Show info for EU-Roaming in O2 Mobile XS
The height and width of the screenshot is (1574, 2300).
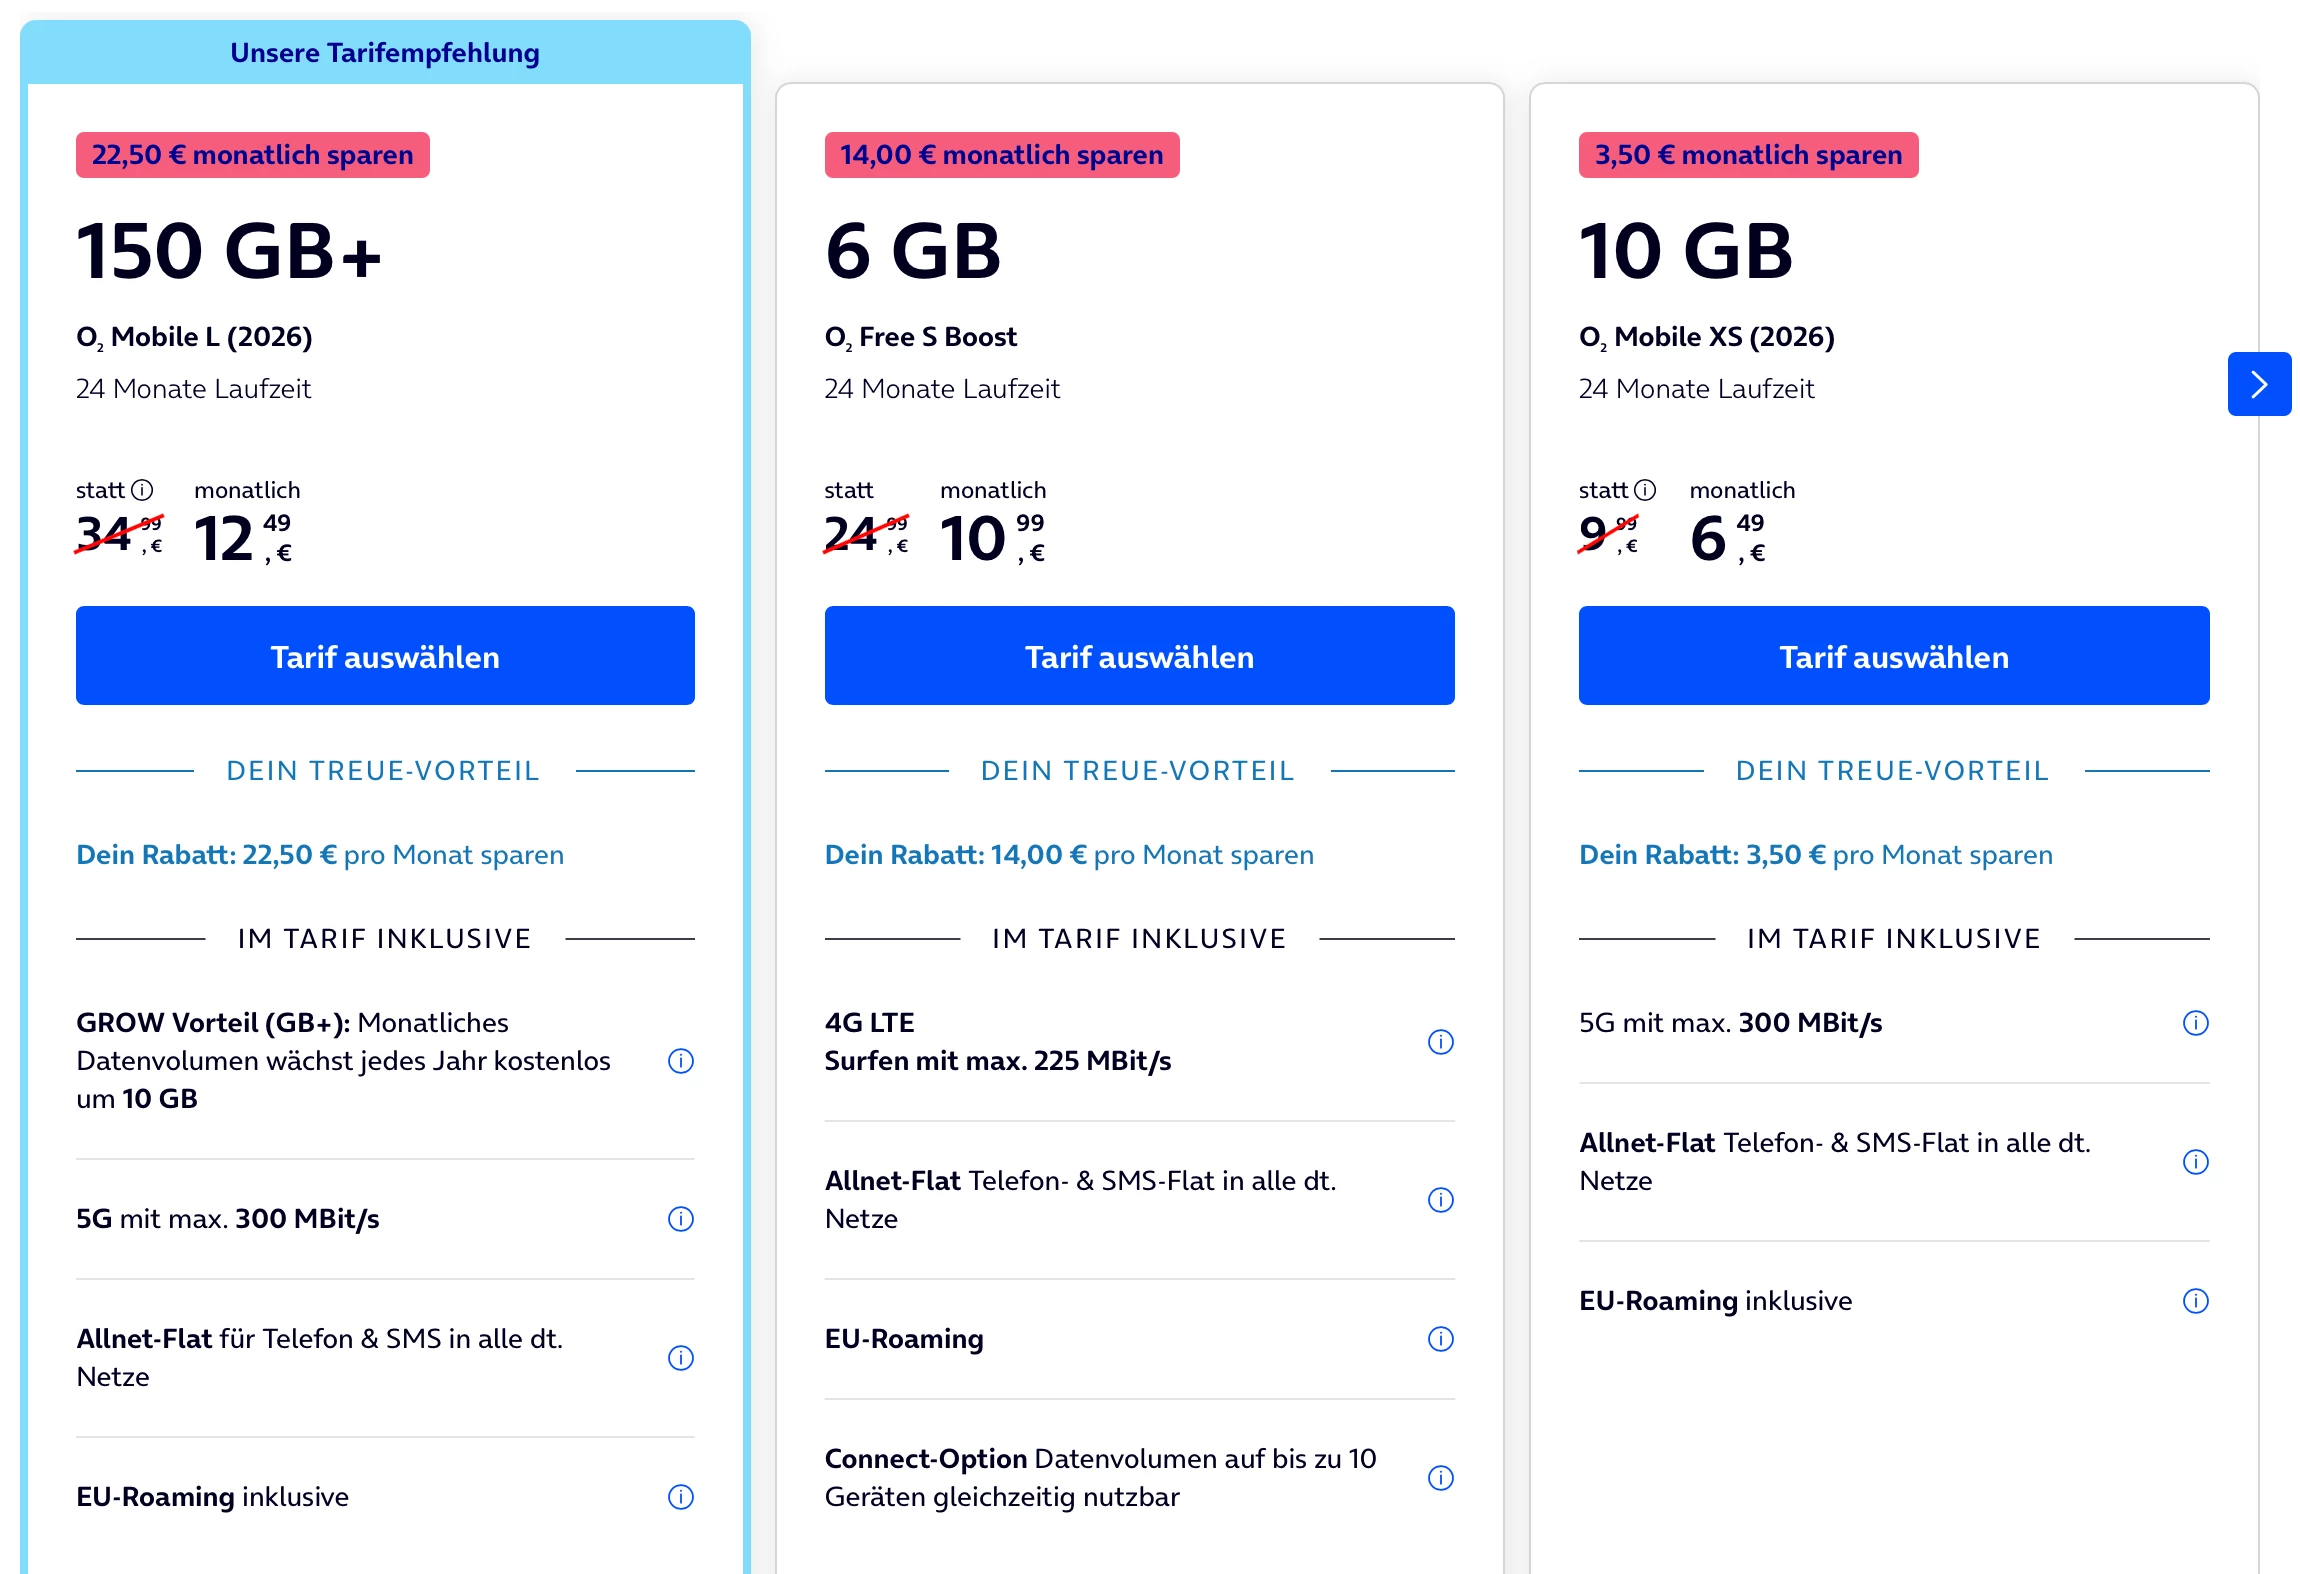click(2196, 1301)
